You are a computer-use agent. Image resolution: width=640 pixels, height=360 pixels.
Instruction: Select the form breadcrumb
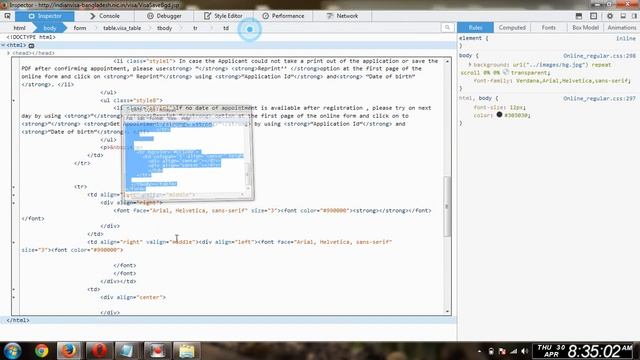tap(80, 28)
